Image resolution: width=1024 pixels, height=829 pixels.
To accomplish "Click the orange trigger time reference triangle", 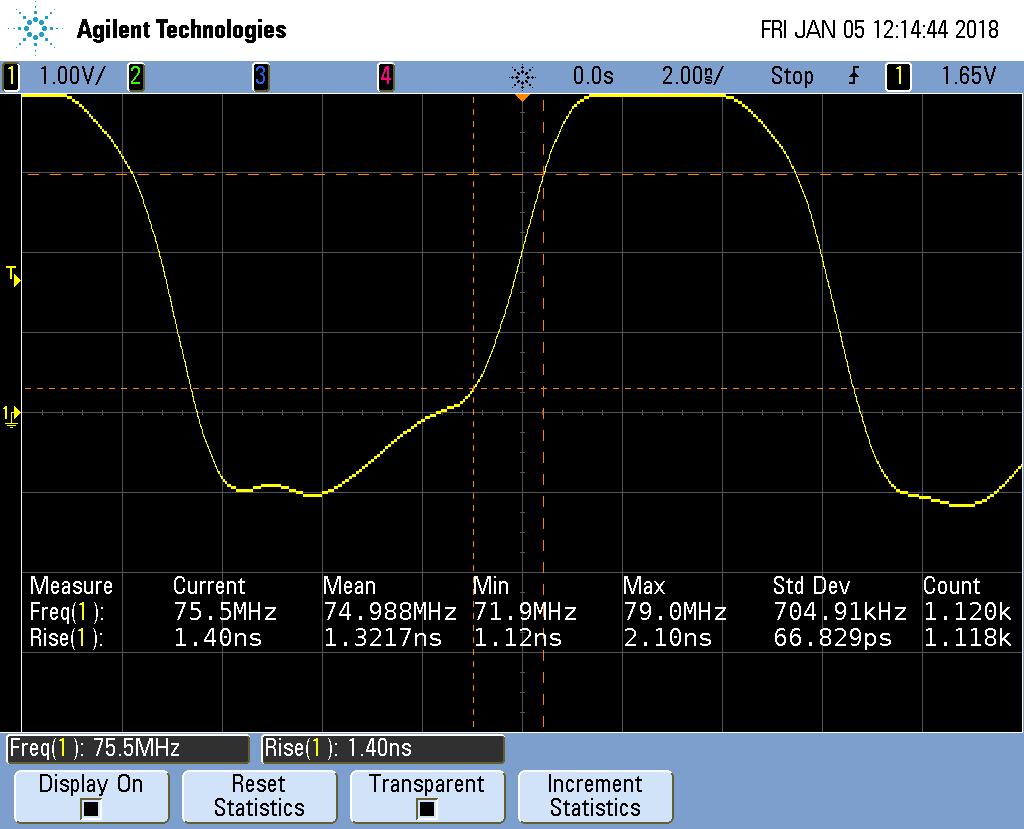I will (x=521, y=99).
